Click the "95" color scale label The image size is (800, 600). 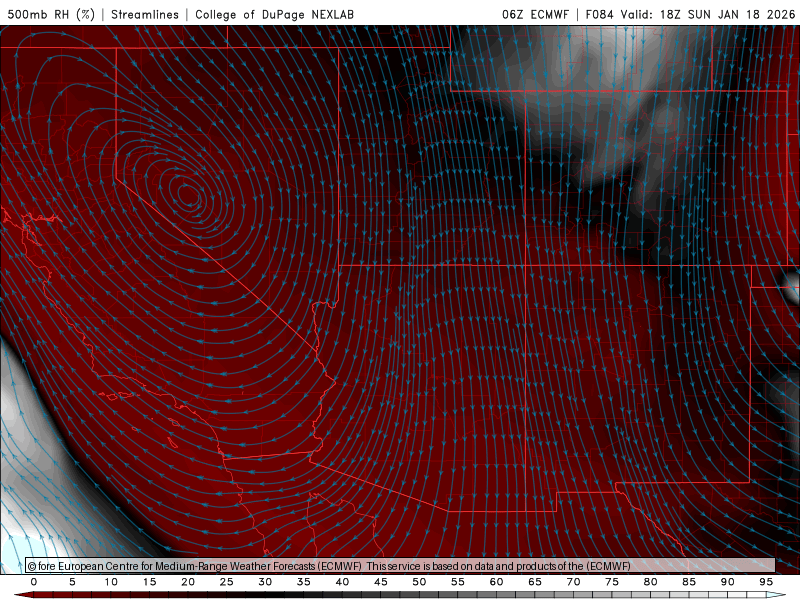click(766, 582)
